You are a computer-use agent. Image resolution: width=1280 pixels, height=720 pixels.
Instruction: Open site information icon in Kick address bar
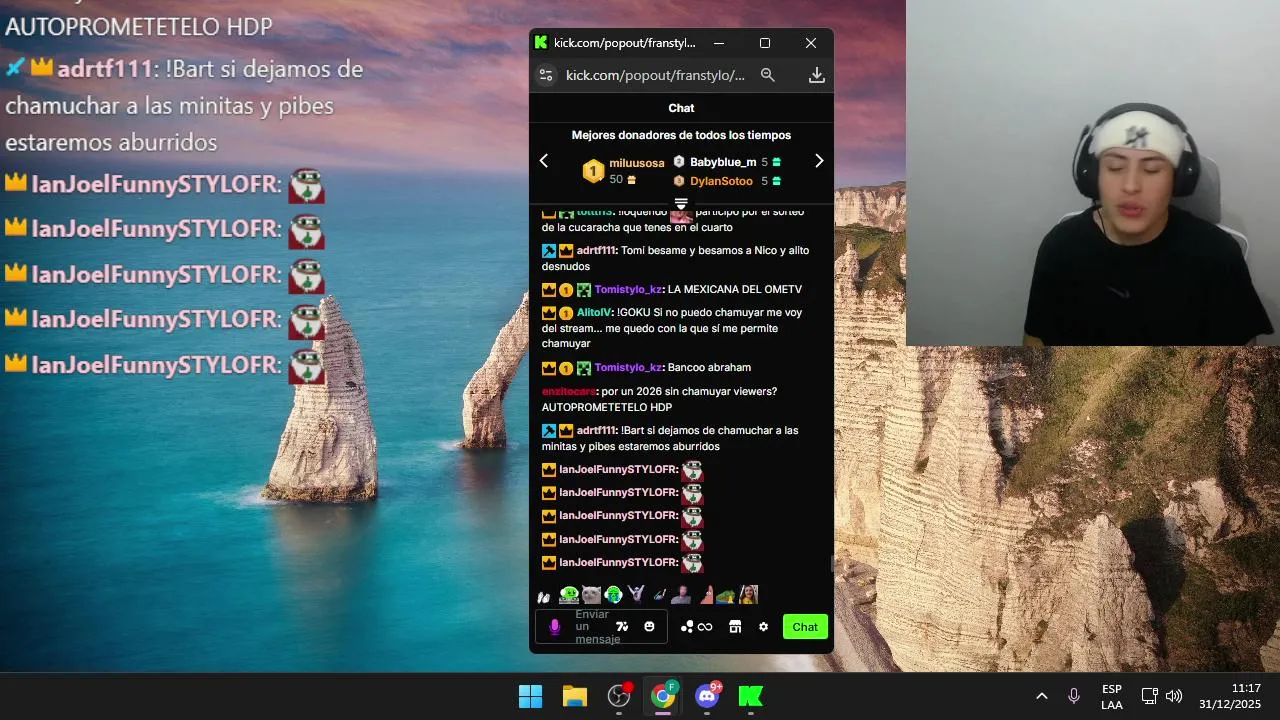point(545,75)
